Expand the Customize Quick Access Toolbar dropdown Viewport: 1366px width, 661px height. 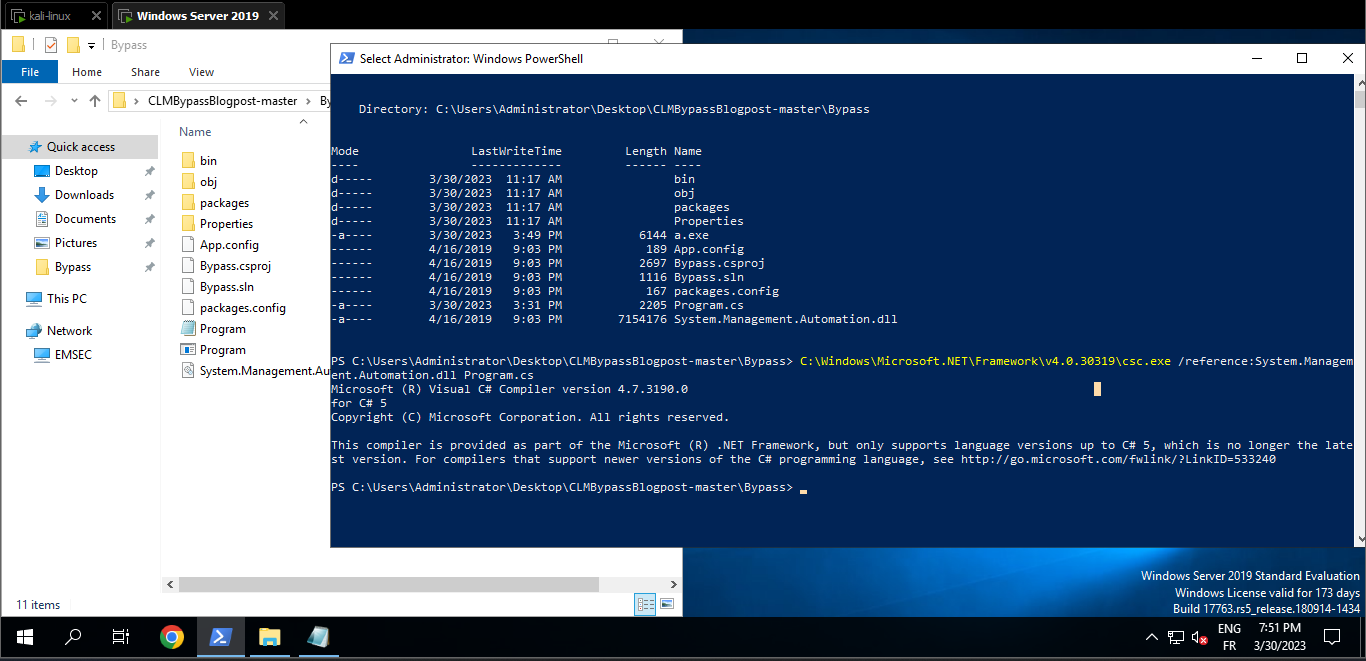pos(91,45)
